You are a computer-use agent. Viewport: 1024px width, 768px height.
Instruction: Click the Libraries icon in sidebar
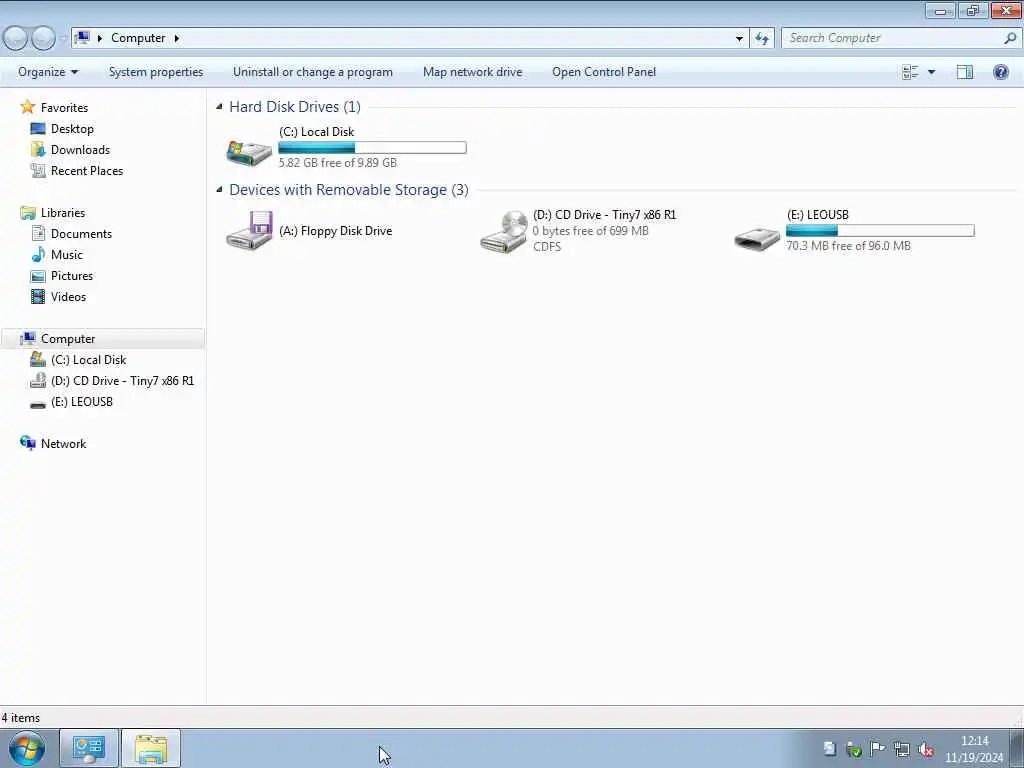click(x=27, y=213)
